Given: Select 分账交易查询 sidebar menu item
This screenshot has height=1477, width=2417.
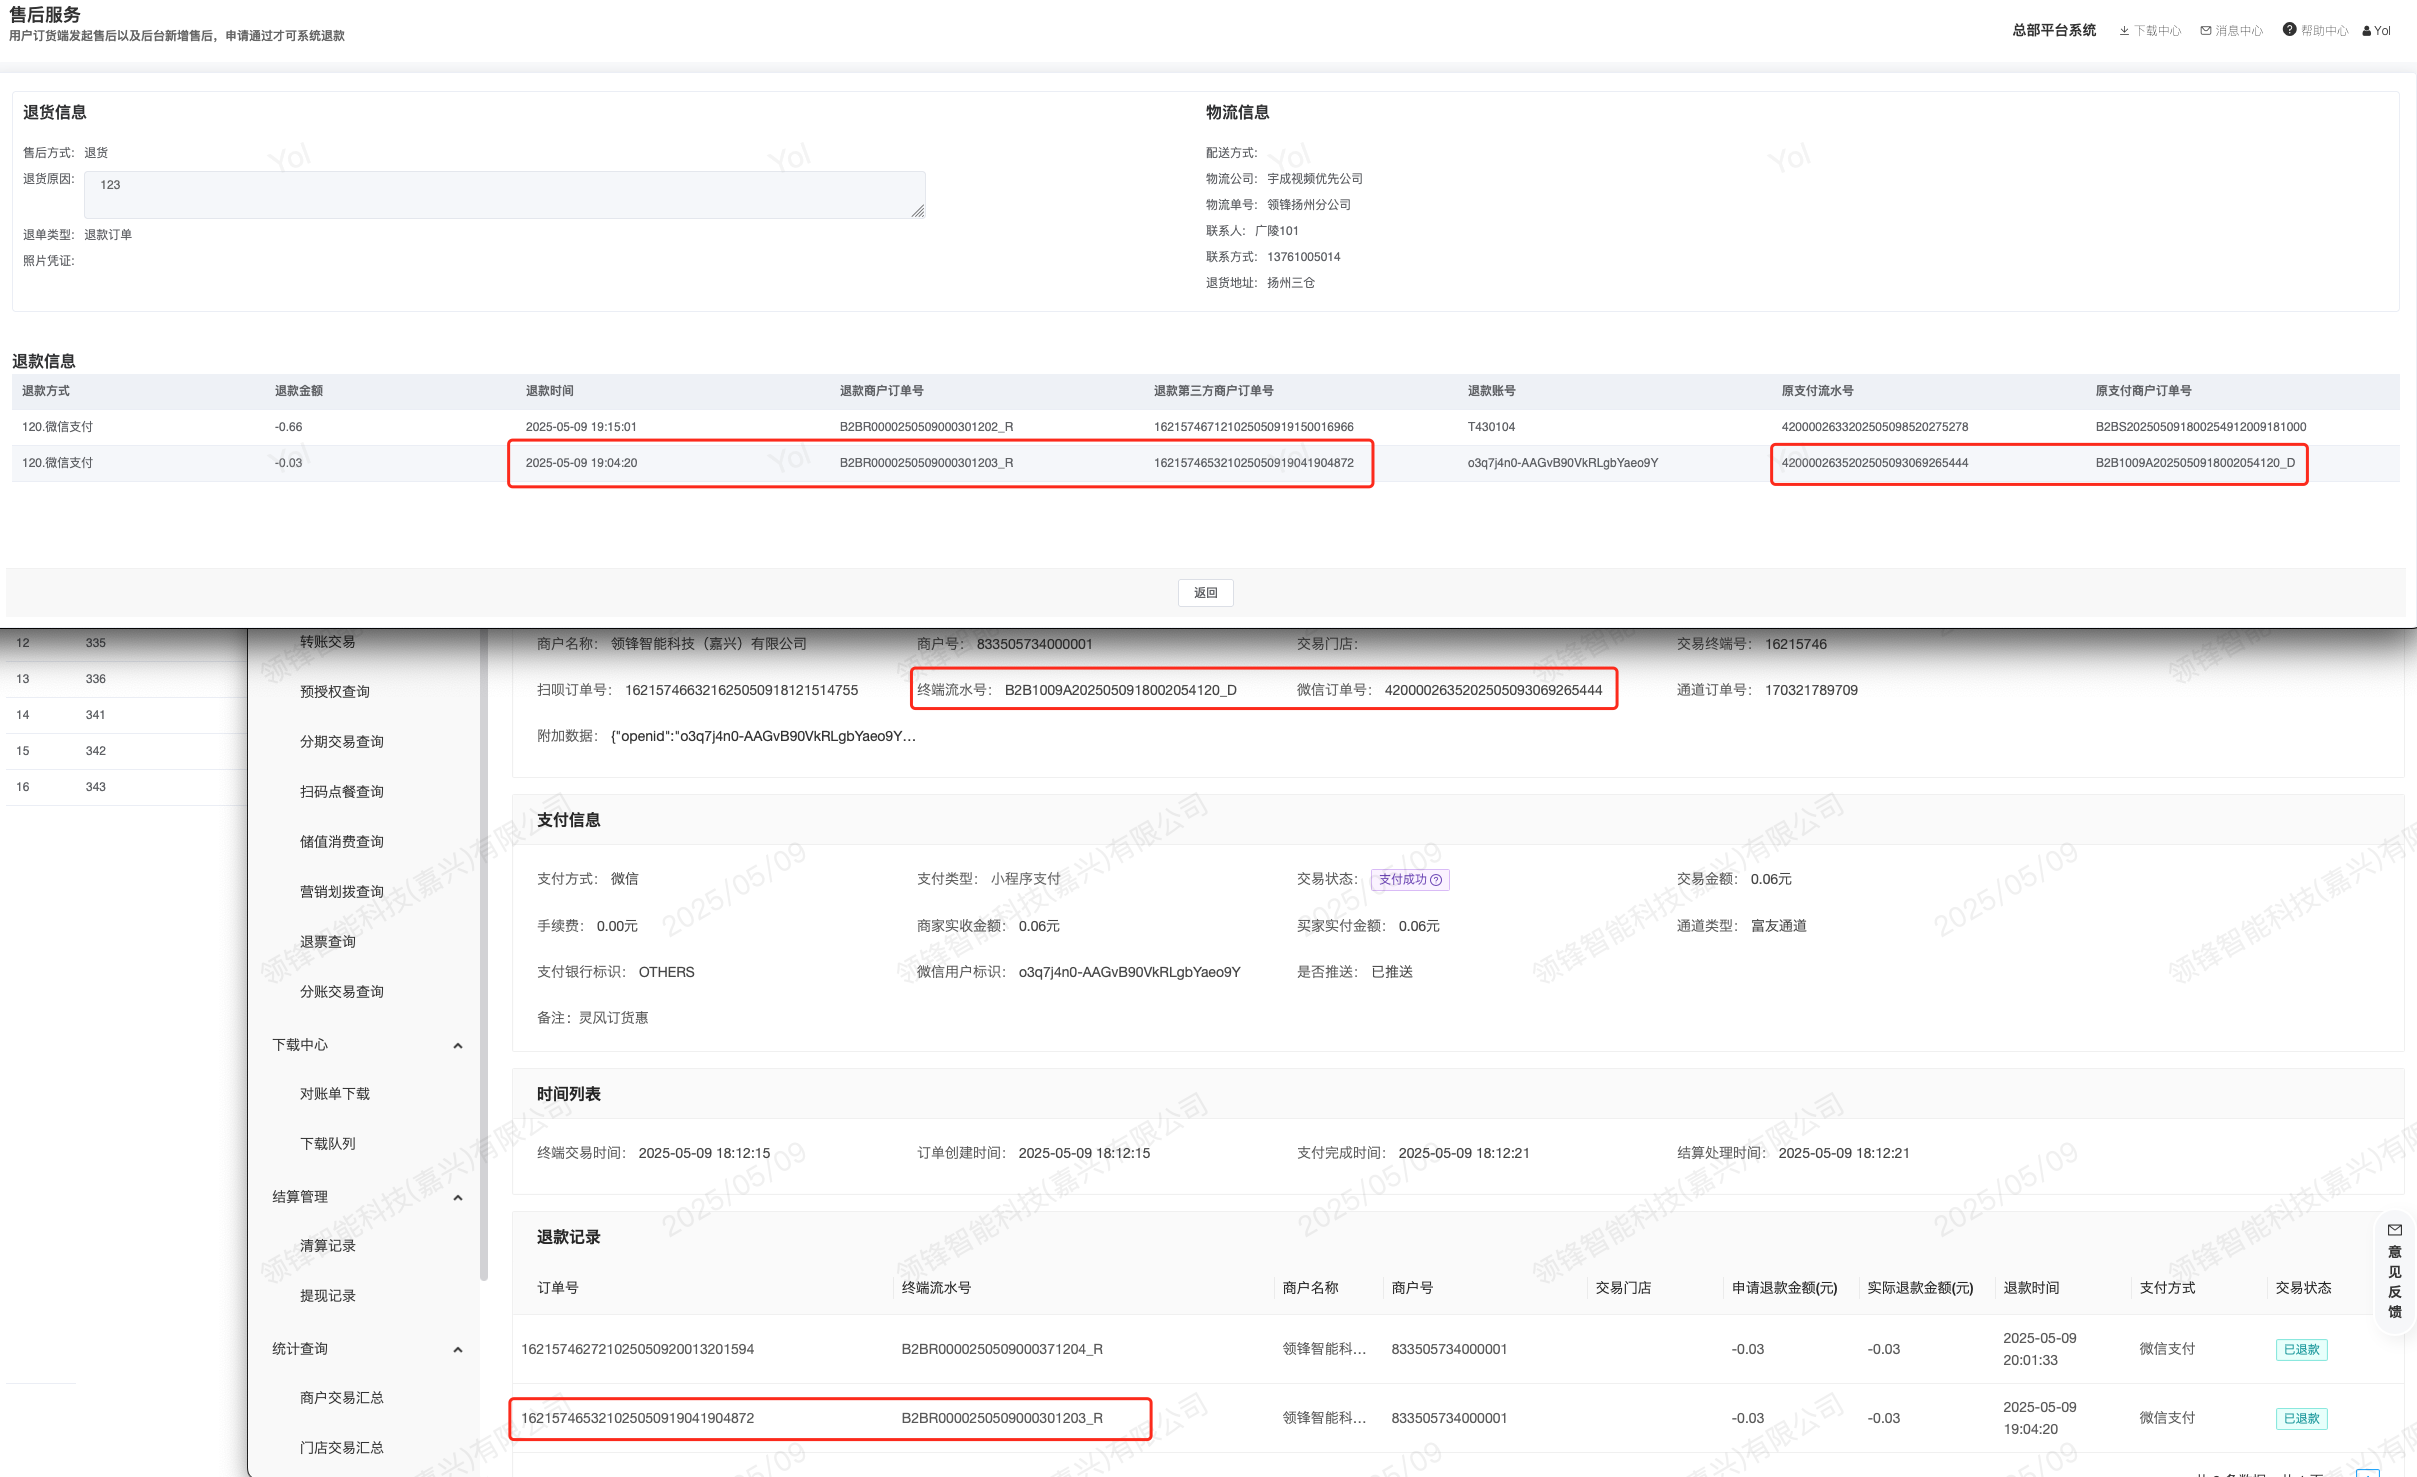Looking at the screenshot, I should tap(342, 992).
